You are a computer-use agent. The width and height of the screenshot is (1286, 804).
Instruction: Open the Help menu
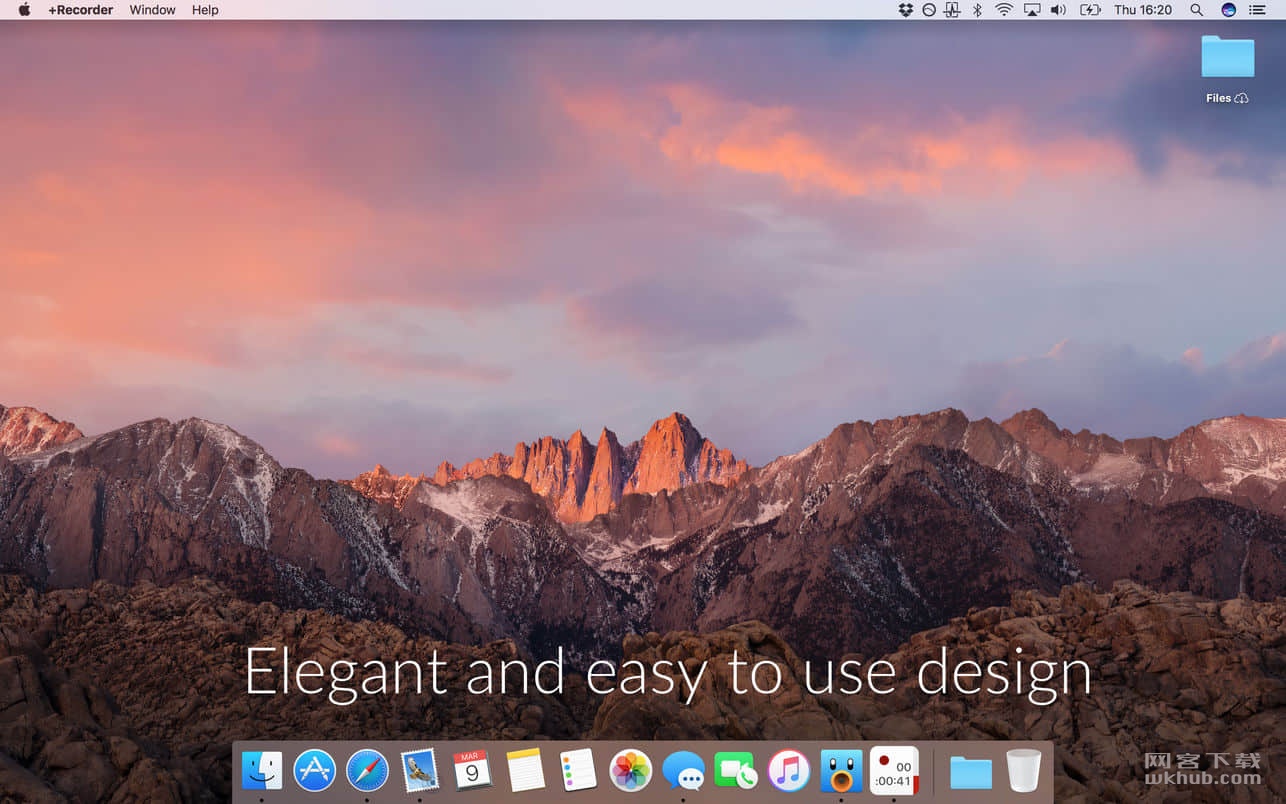(x=205, y=10)
